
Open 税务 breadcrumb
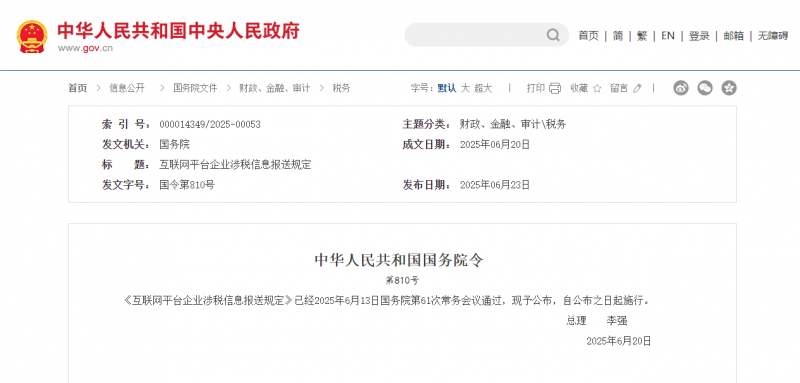click(x=341, y=88)
